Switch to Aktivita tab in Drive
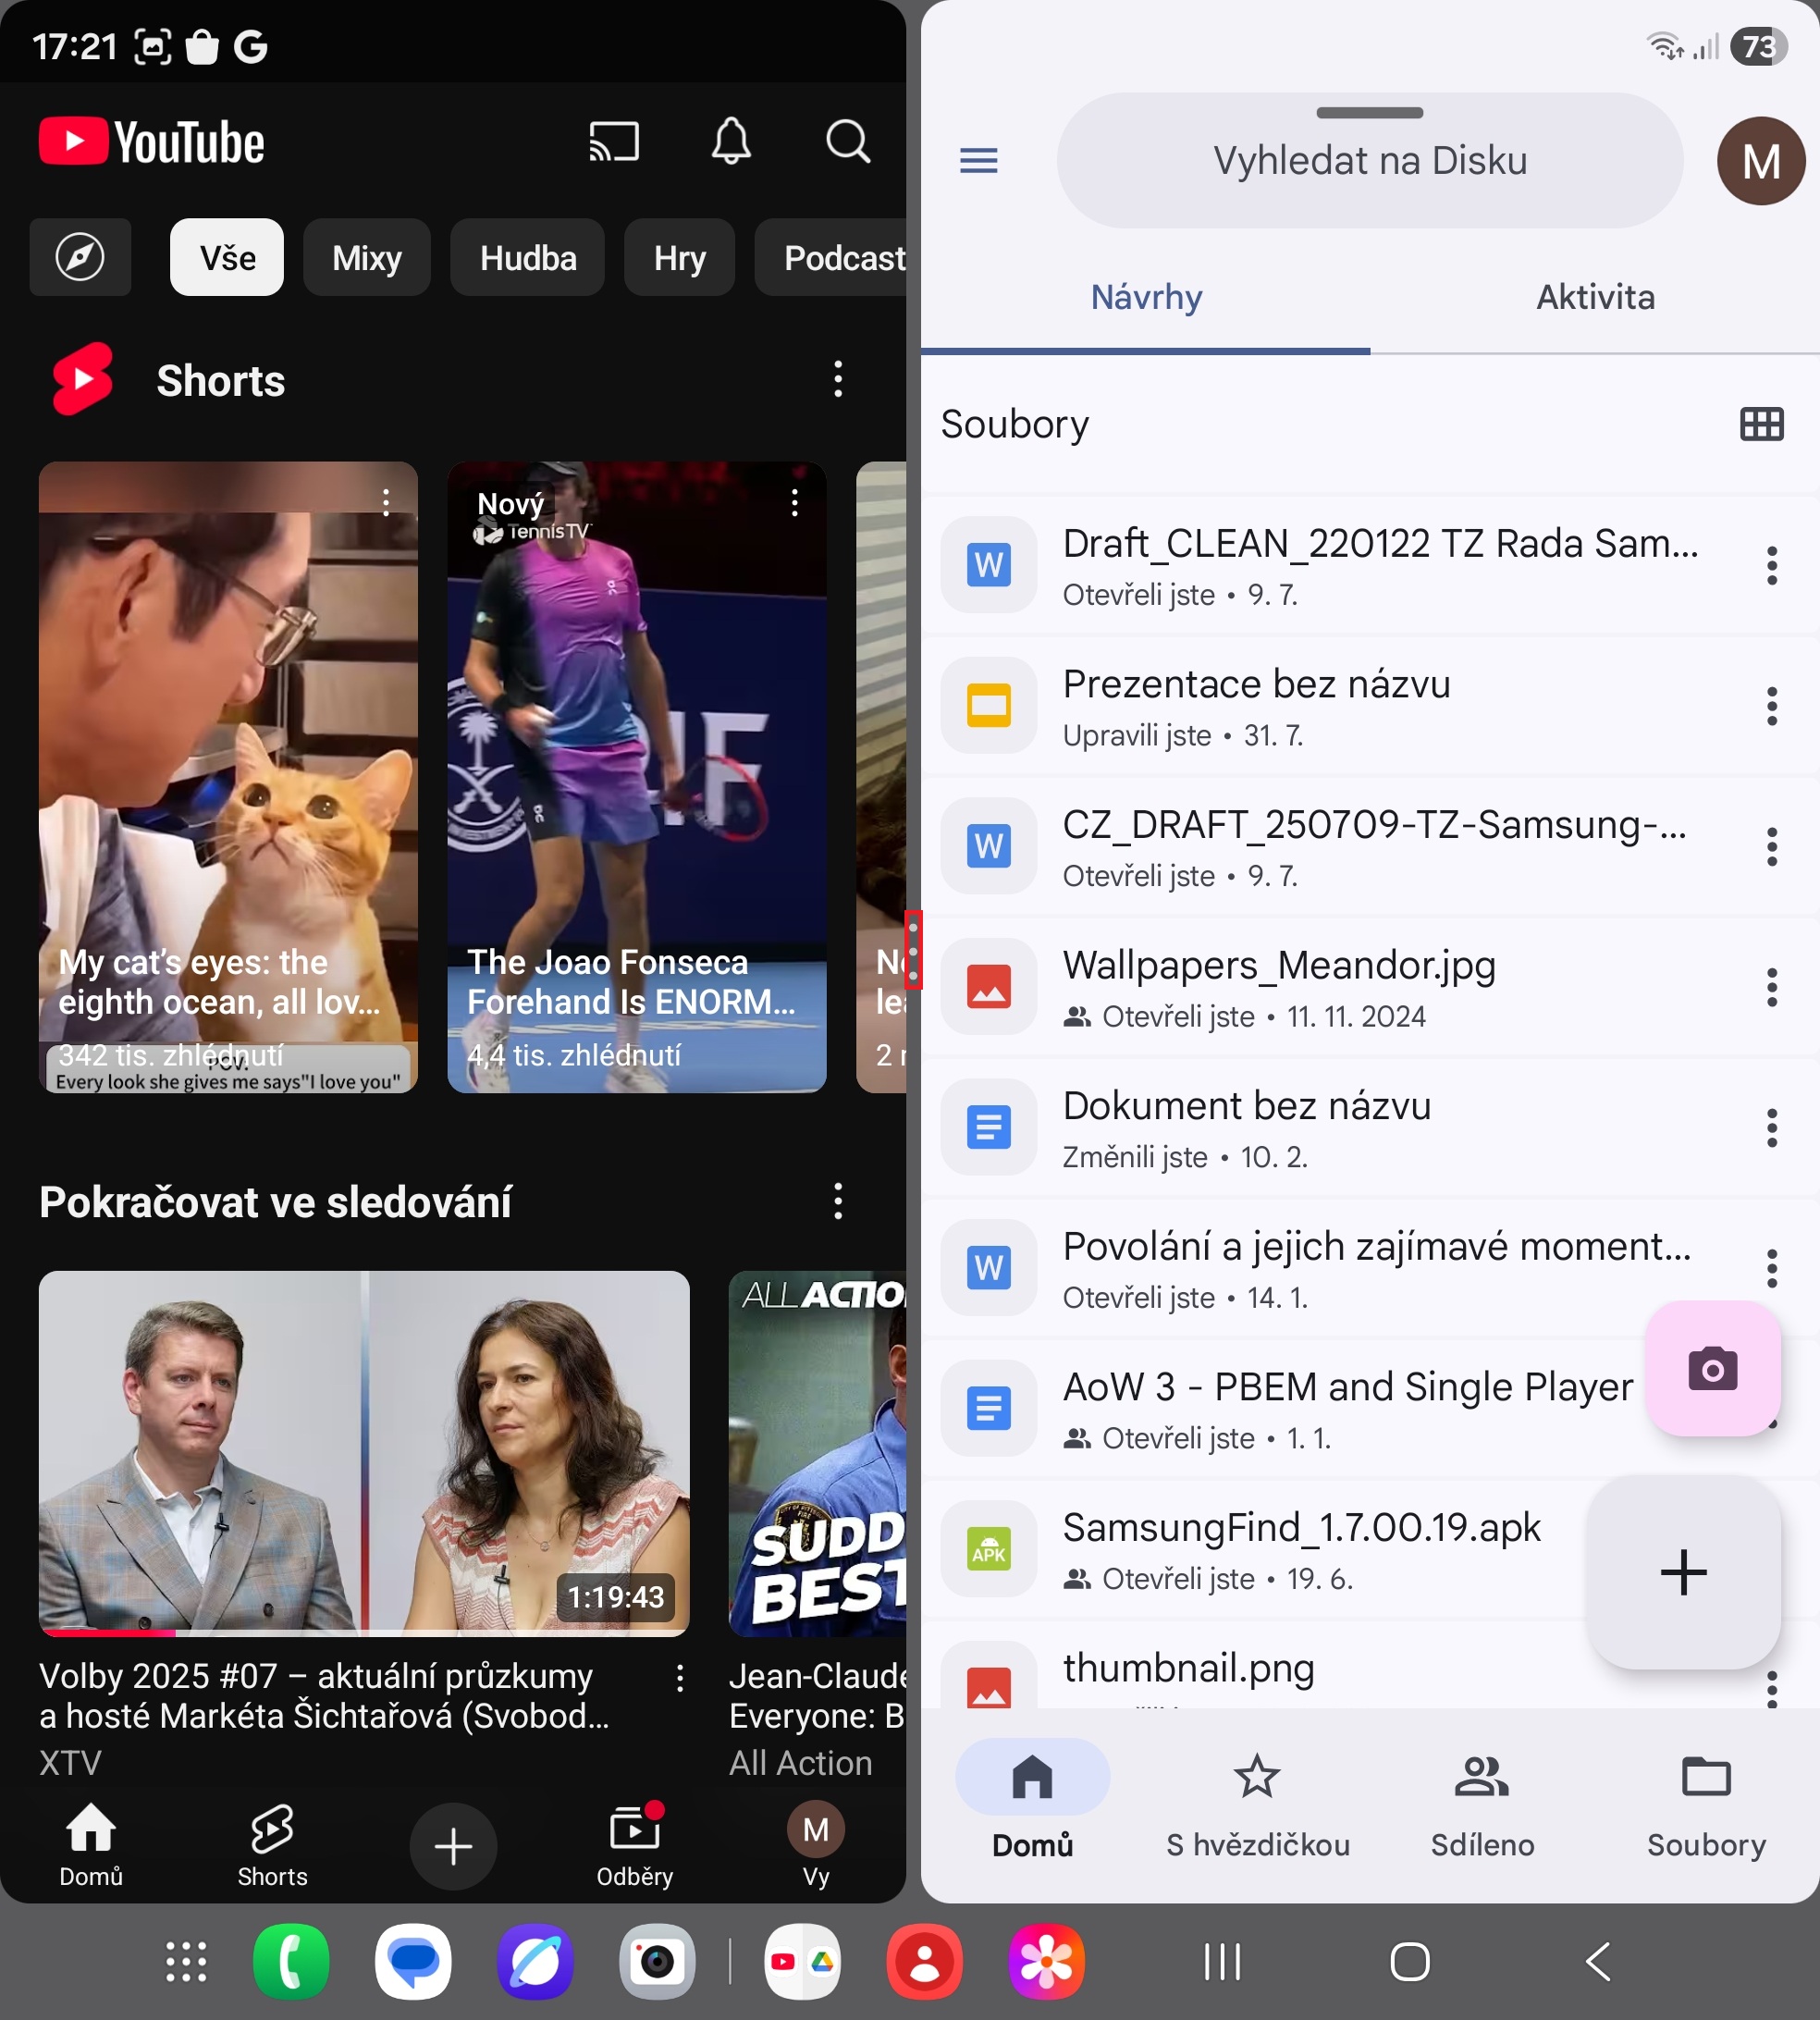 pos(1595,297)
